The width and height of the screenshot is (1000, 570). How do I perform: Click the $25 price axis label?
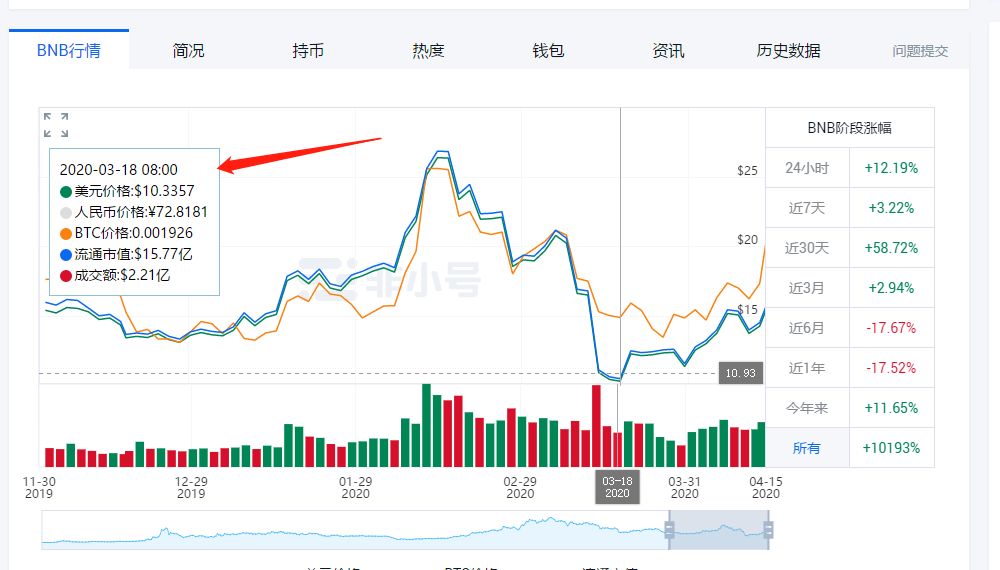pyautogui.click(x=747, y=171)
